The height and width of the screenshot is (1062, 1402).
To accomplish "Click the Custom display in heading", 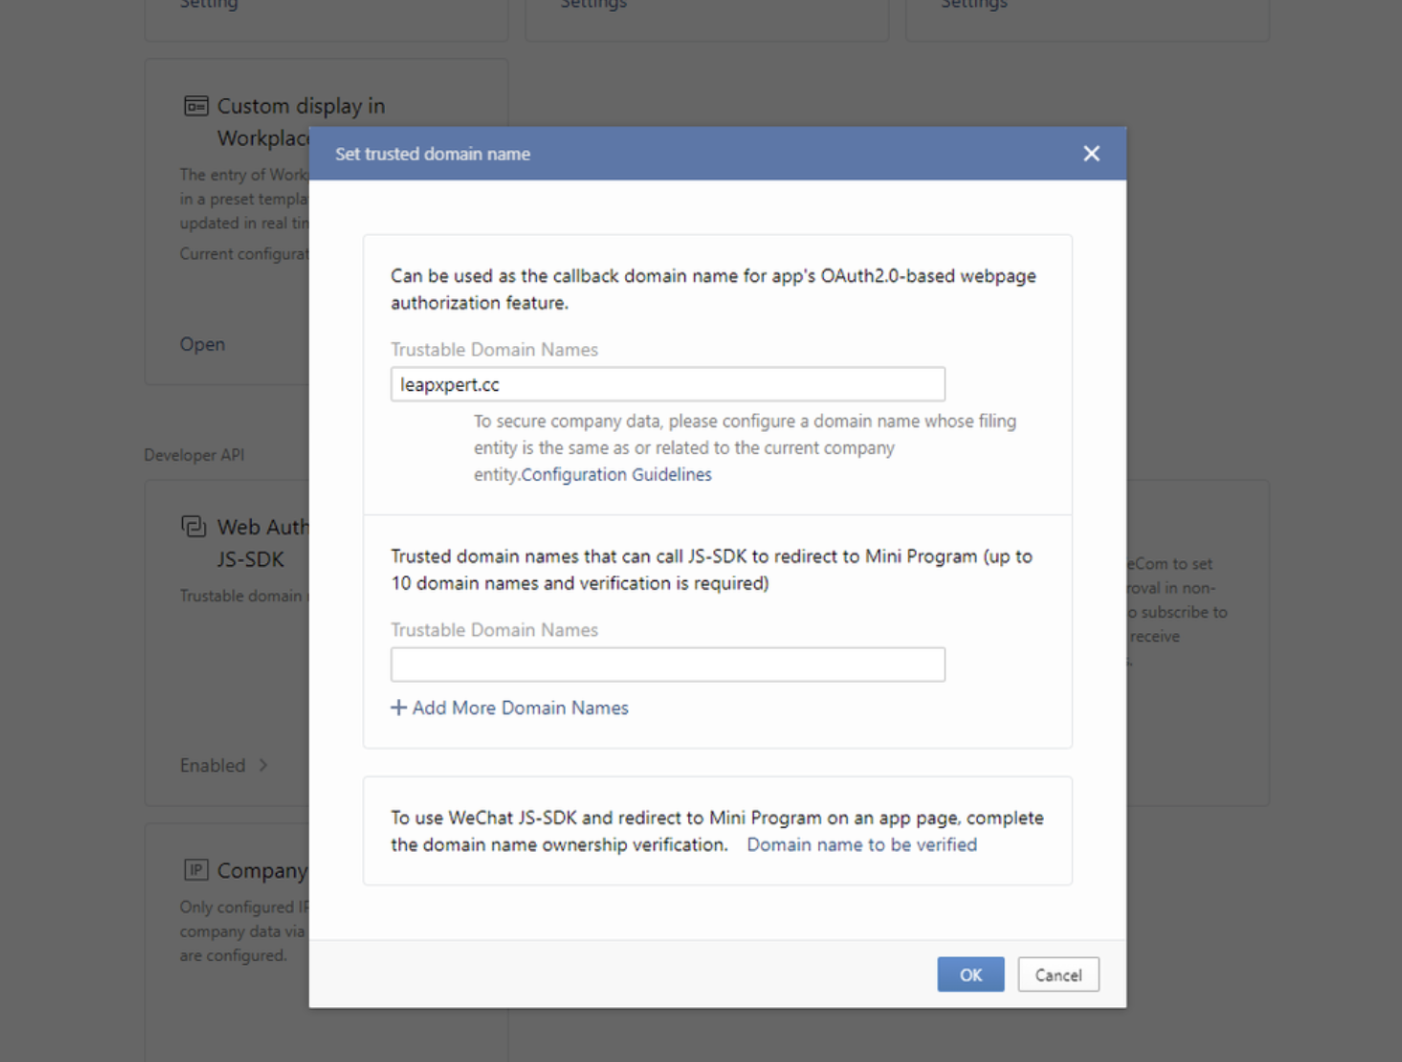I will tap(300, 106).
